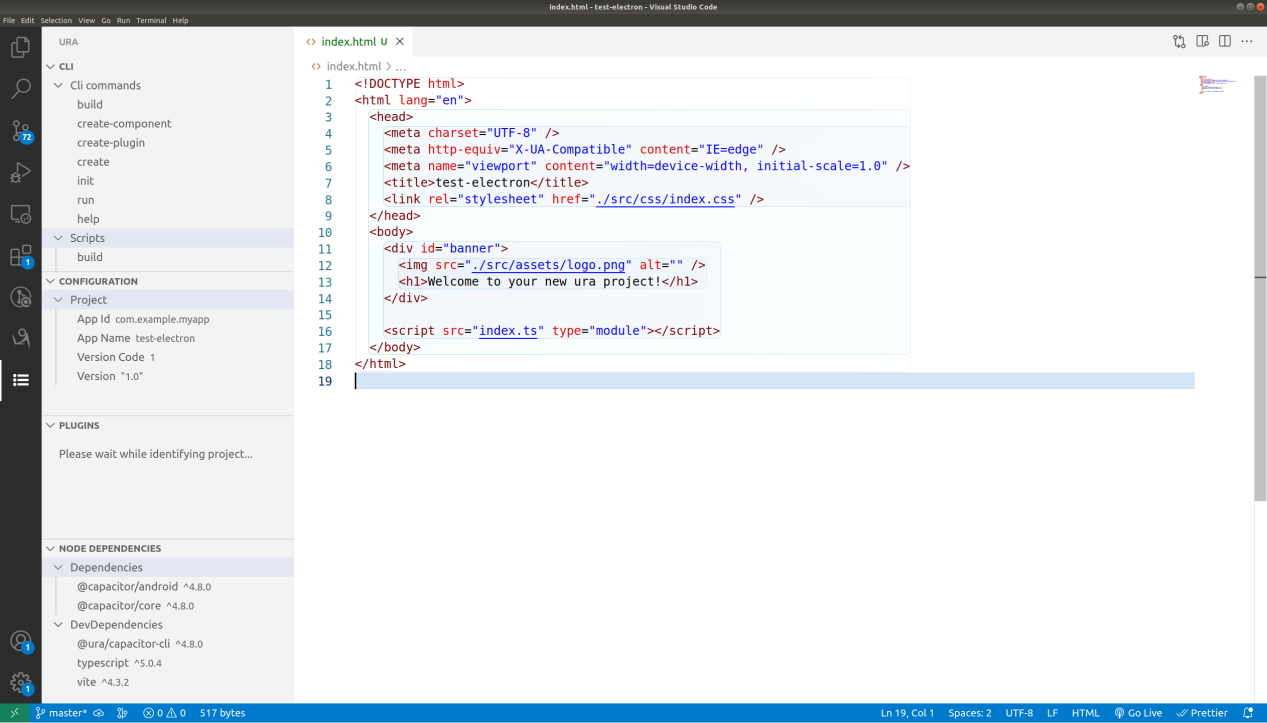The width and height of the screenshot is (1267, 723).
Task: Open the Search view in activity bar
Action: click(x=20, y=89)
